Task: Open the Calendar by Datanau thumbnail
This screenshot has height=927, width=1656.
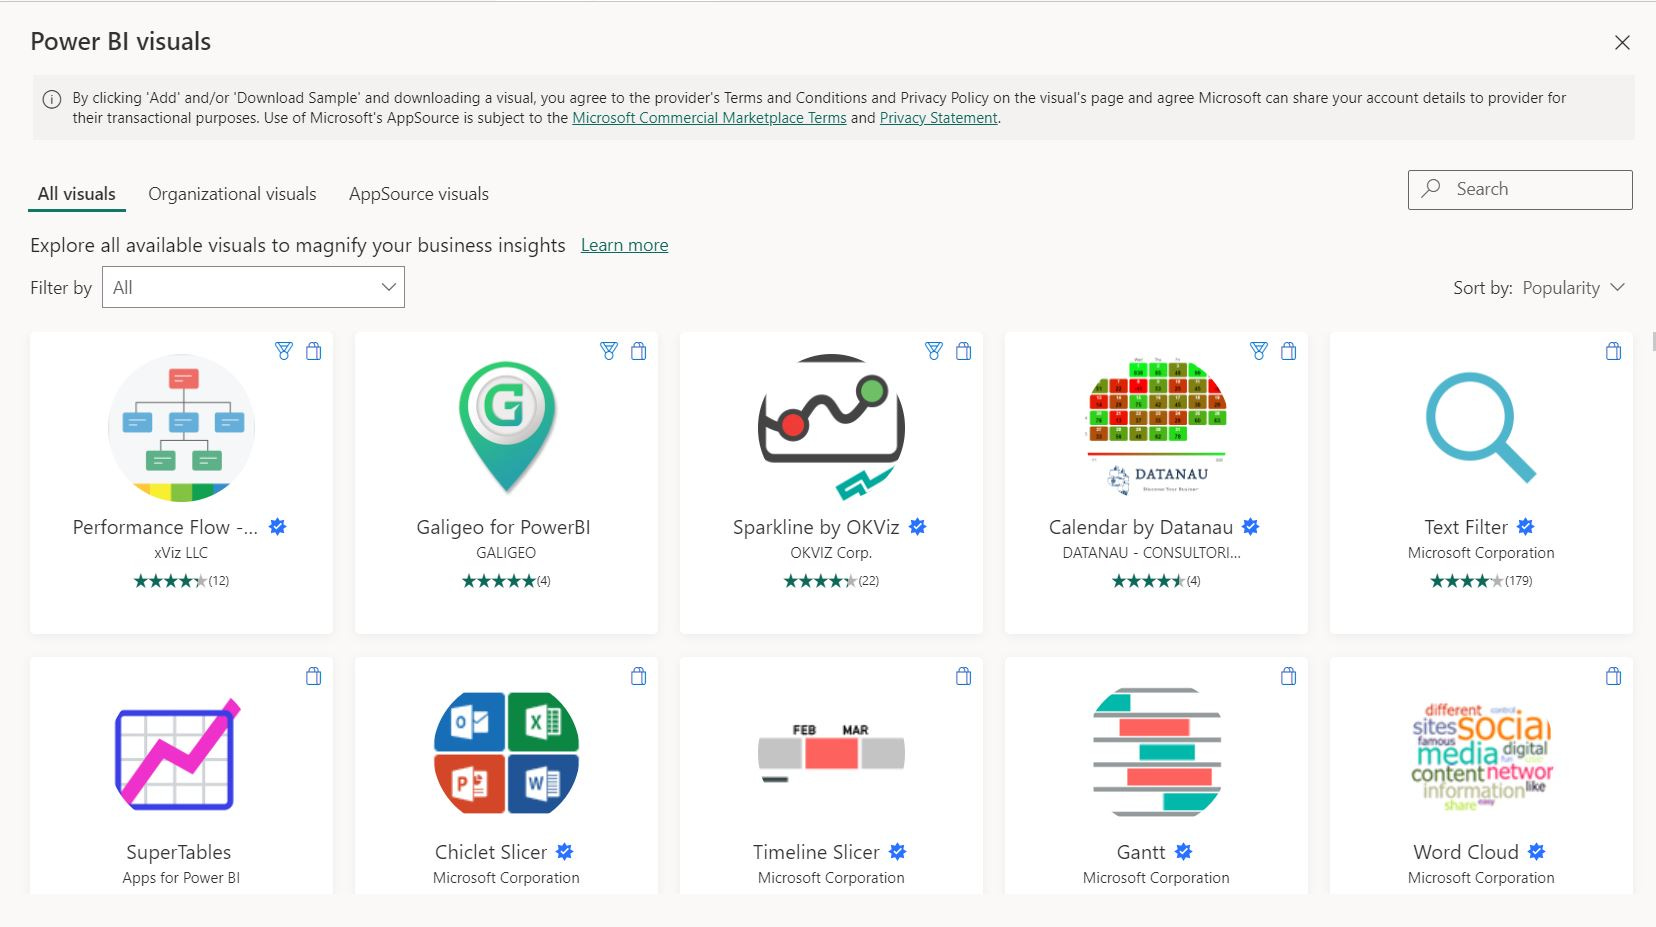Action: [1157, 426]
